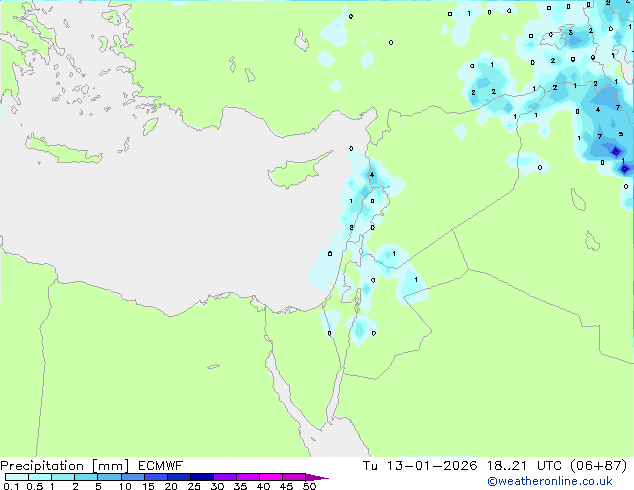
Task: Click the 0.5–1 mm legend color swatch
Action: pos(40,477)
